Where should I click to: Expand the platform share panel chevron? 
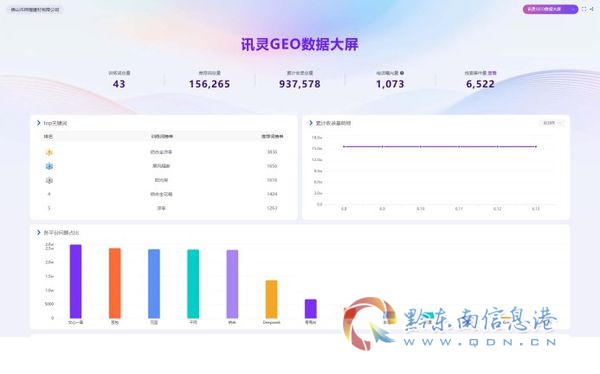coord(38,232)
